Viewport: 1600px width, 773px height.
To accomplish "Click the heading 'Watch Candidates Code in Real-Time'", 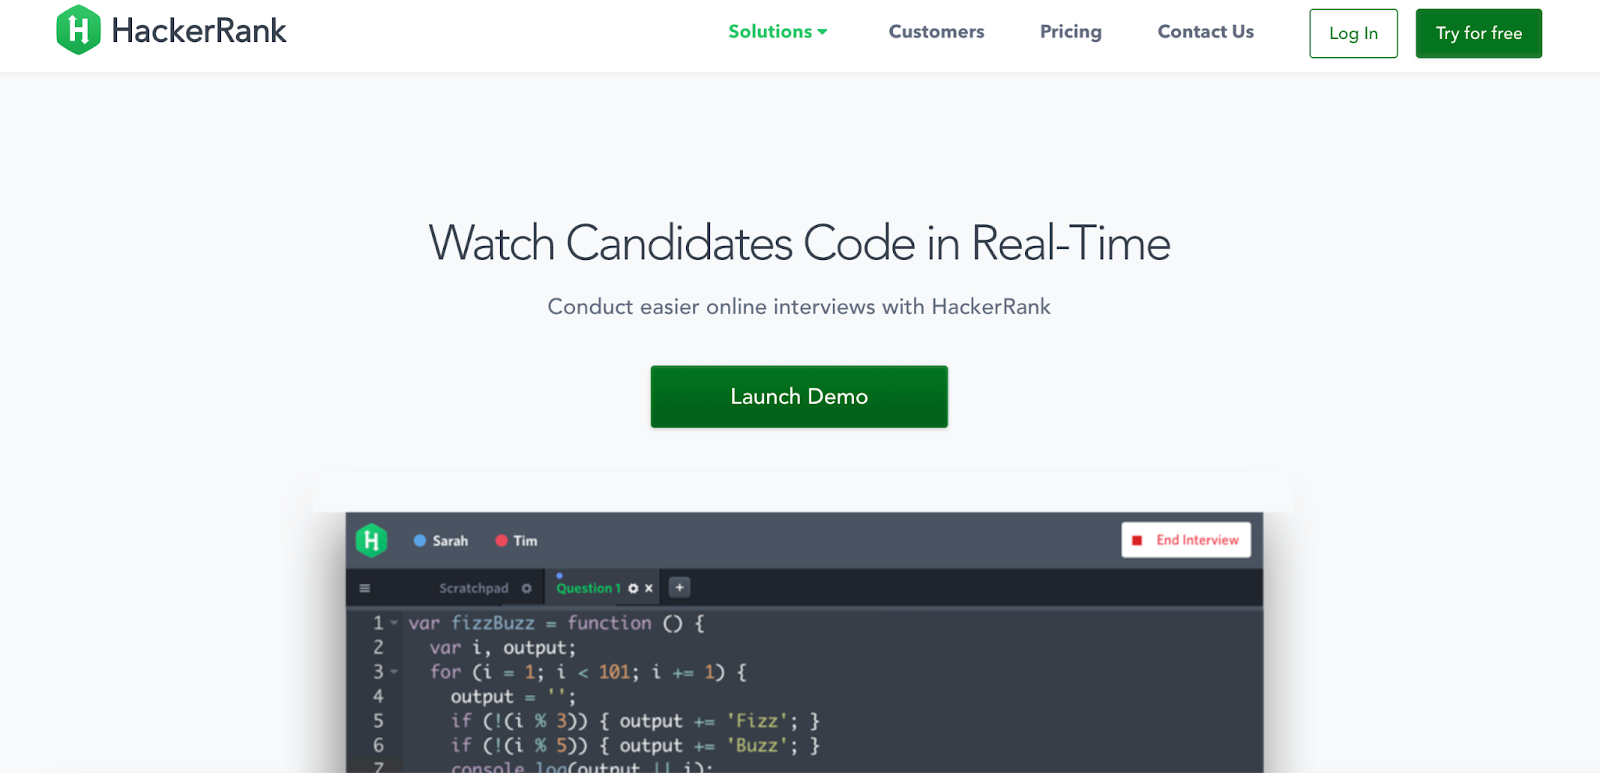I will 799,243.
